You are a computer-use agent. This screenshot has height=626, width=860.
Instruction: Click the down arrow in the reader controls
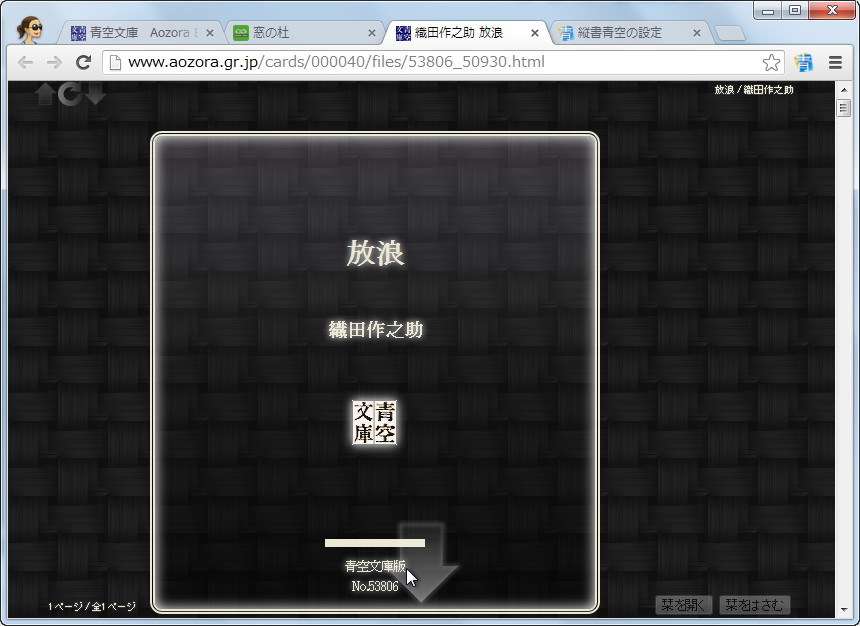click(95, 94)
